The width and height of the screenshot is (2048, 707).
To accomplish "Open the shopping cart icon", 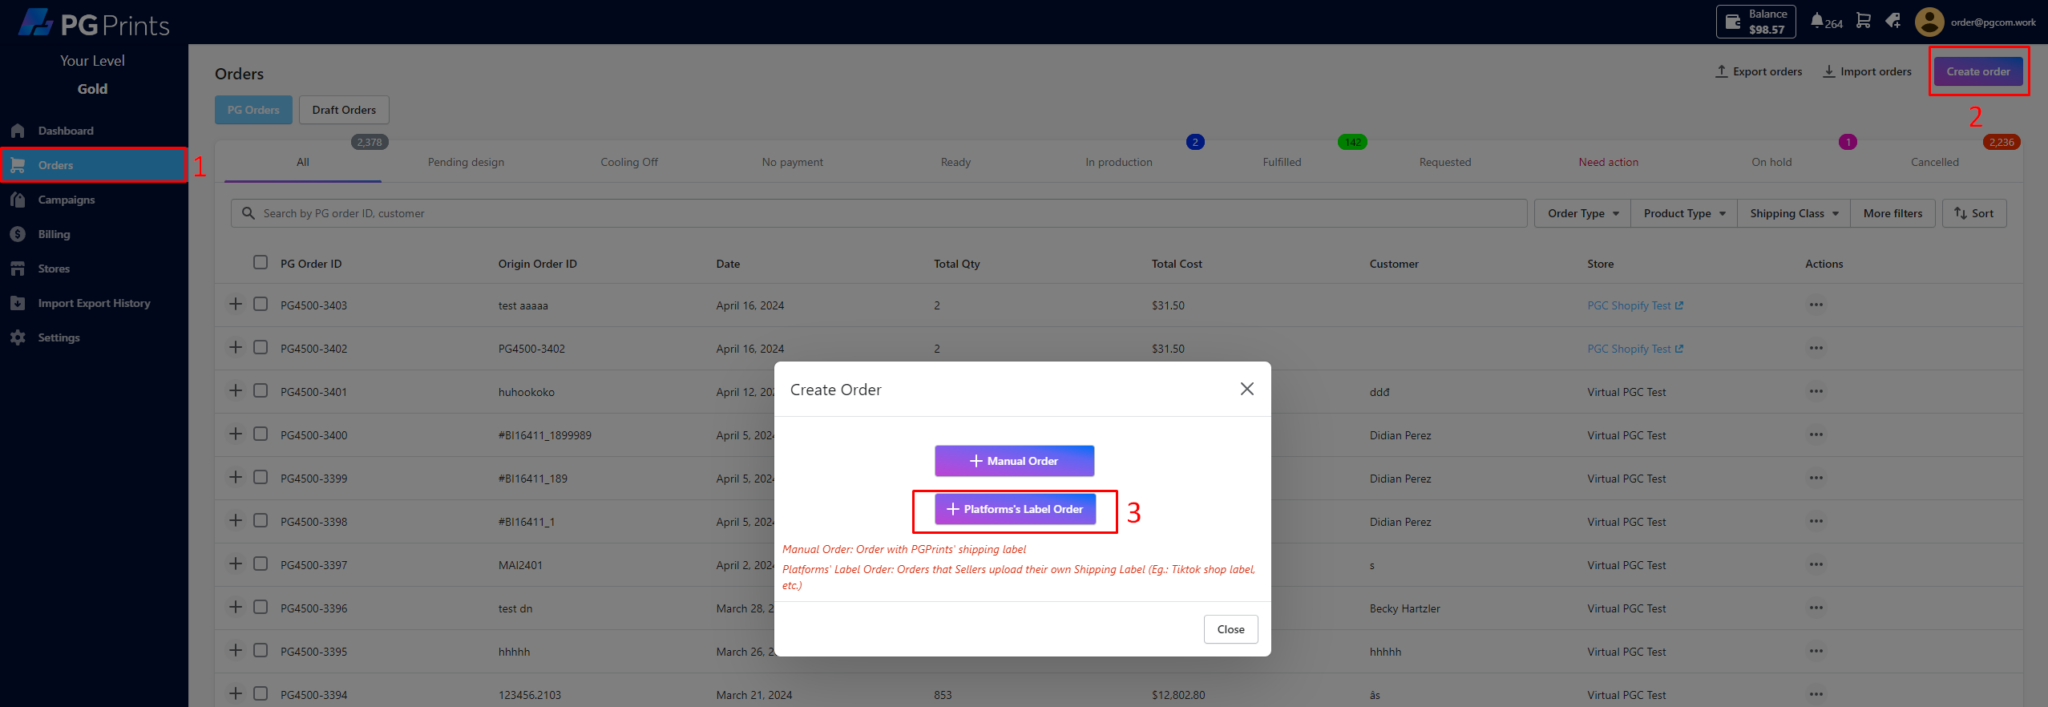I will click(x=1863, y=21).
